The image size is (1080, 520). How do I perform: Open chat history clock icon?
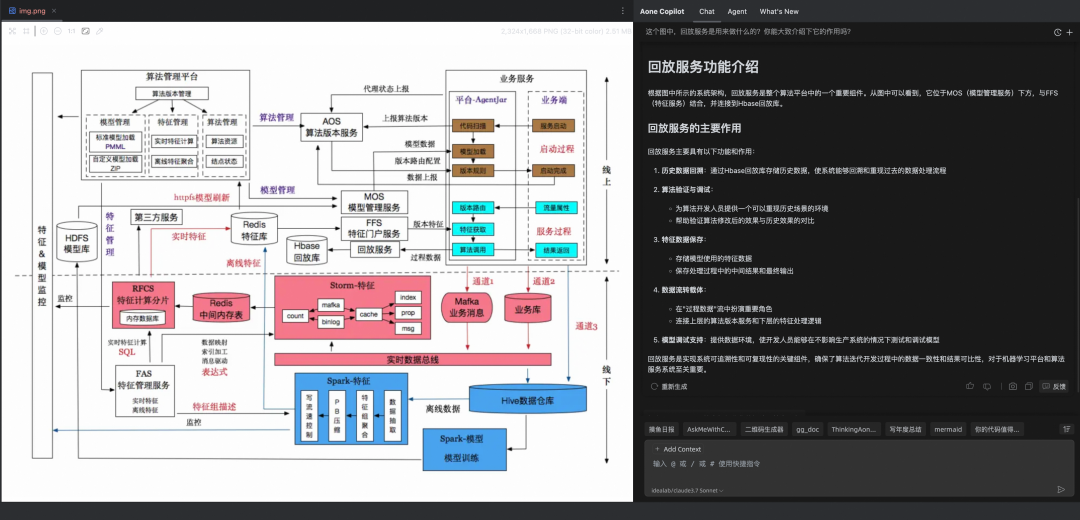click(x=1057, y=32)
